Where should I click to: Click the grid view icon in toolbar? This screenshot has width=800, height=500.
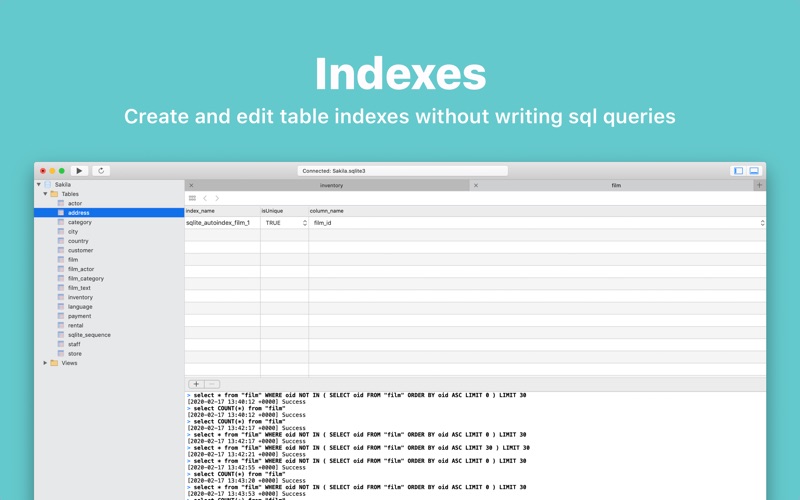click(x=192, y=198)
